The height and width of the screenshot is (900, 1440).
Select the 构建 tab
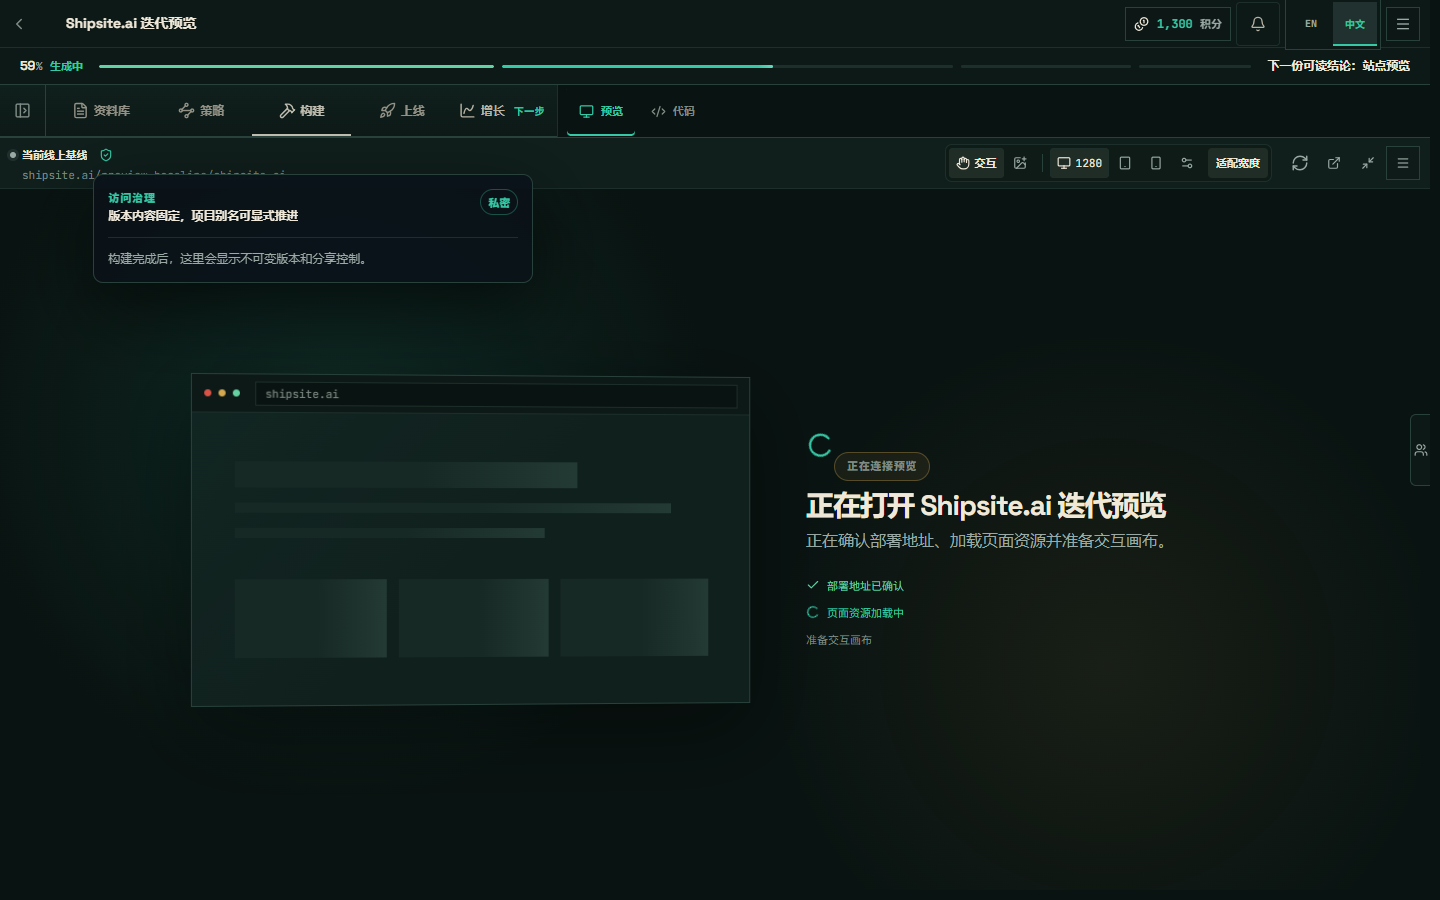302,111
